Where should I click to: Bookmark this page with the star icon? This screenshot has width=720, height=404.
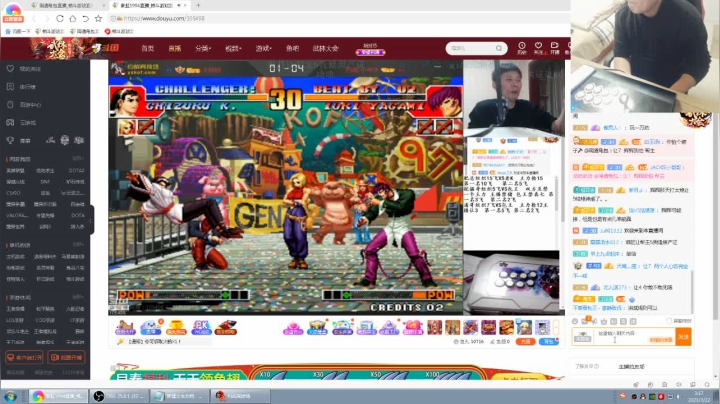point(98,19)
